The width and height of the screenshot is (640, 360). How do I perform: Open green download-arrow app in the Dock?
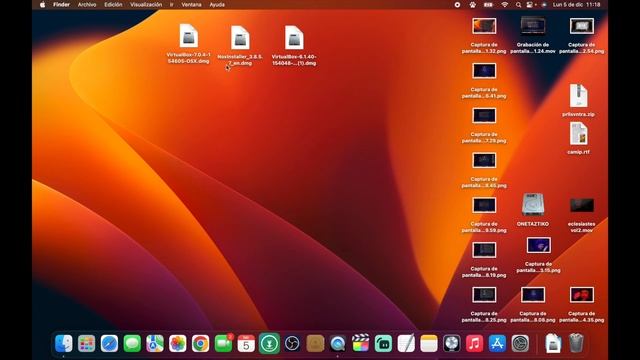(269, 344)
